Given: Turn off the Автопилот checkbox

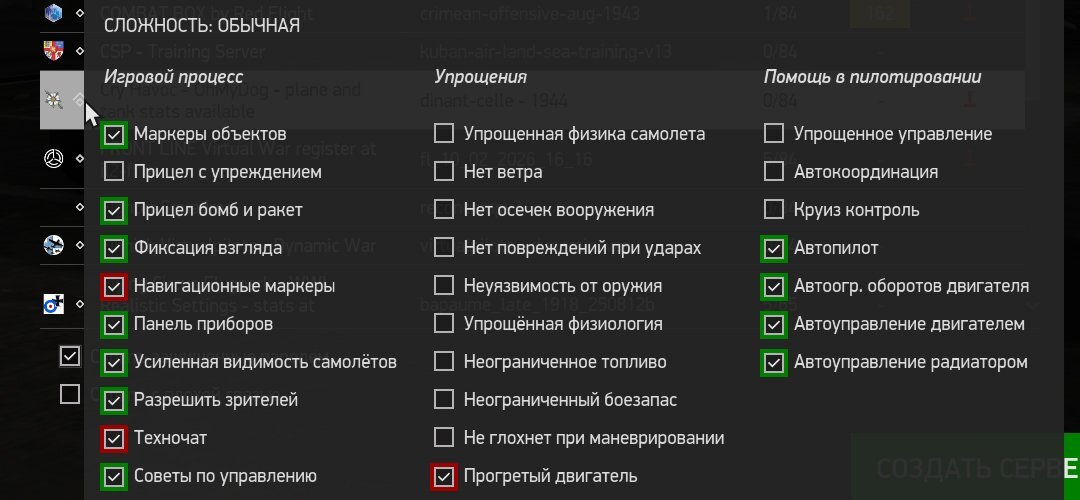Looking at the screenshot, I should tap(774, 248).
